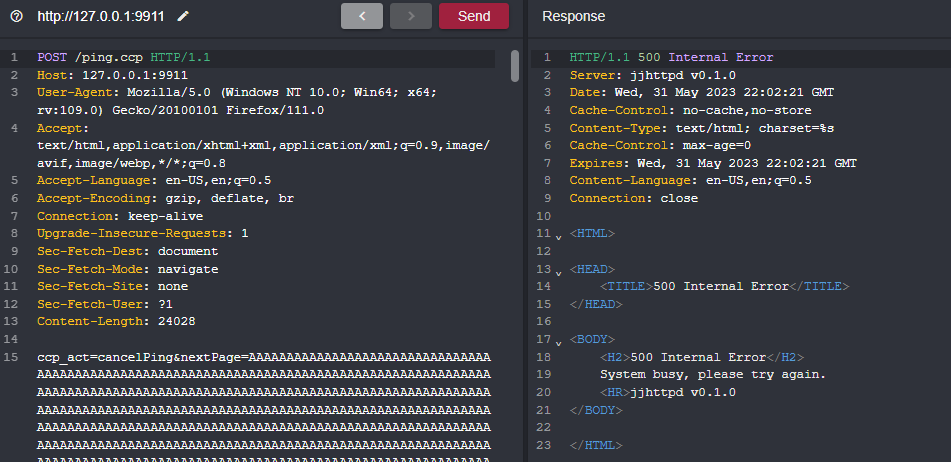The image size is (951, 462).
Task: Click the Cache-Control: max-age=0 header
Action: pos(660,146)
